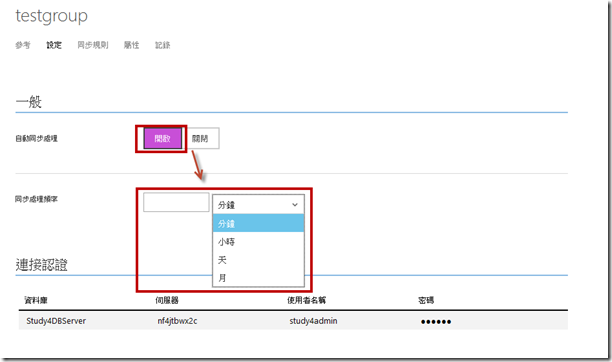Pick 天 in the frequency list
The width and height of the screenshot is (612, 362).
point(258,260)
